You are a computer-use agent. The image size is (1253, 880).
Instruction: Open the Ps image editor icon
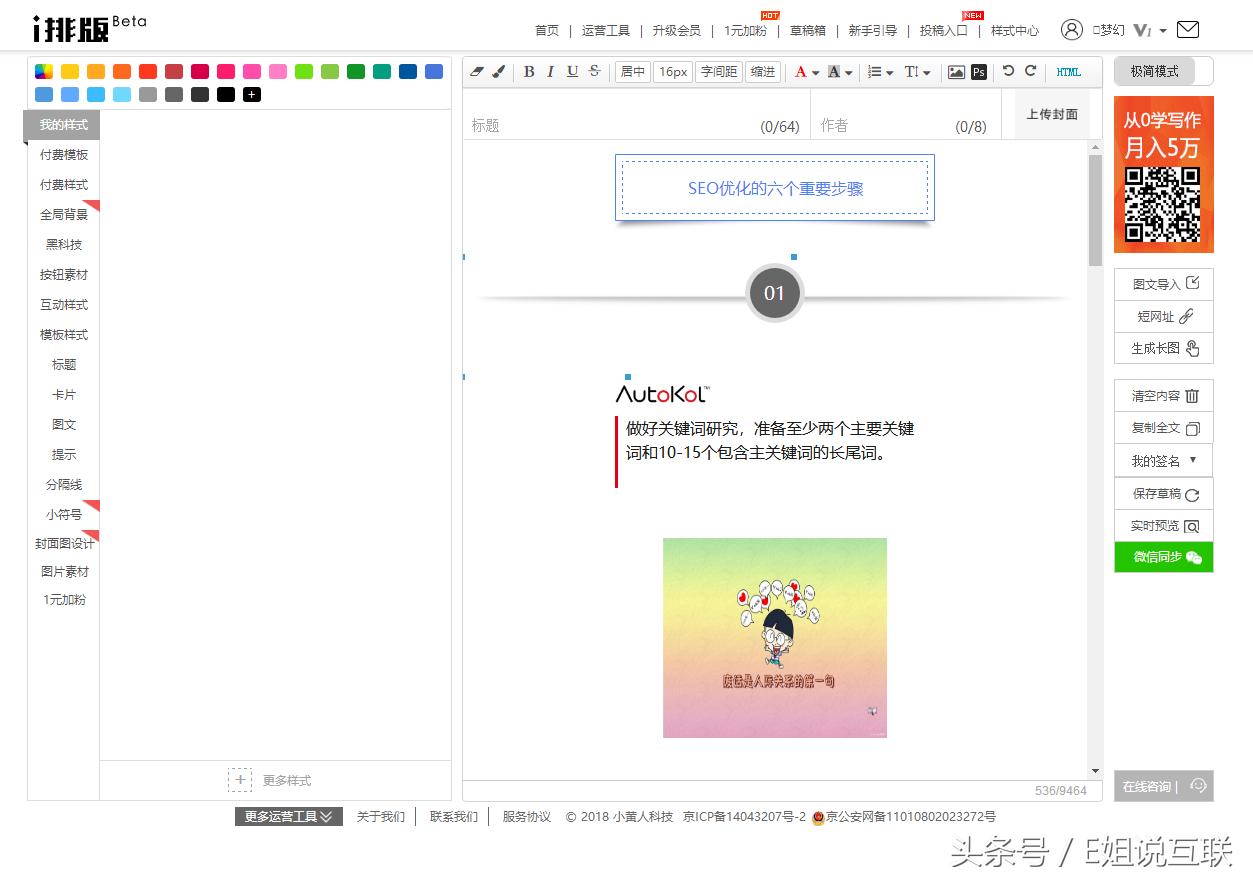click(x=979, y=71)
